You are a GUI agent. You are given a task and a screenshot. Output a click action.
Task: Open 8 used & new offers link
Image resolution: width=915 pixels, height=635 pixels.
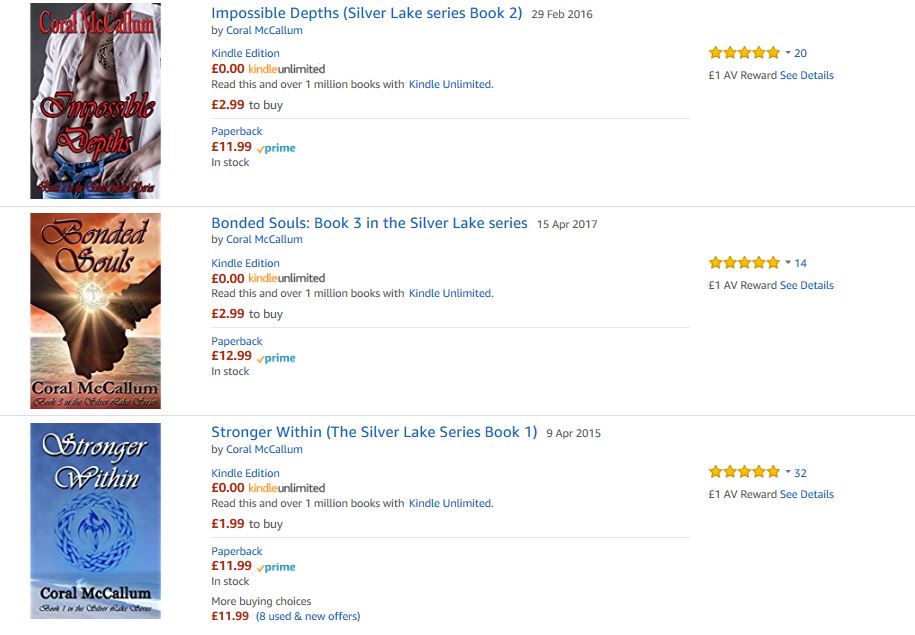coord(308,616)
